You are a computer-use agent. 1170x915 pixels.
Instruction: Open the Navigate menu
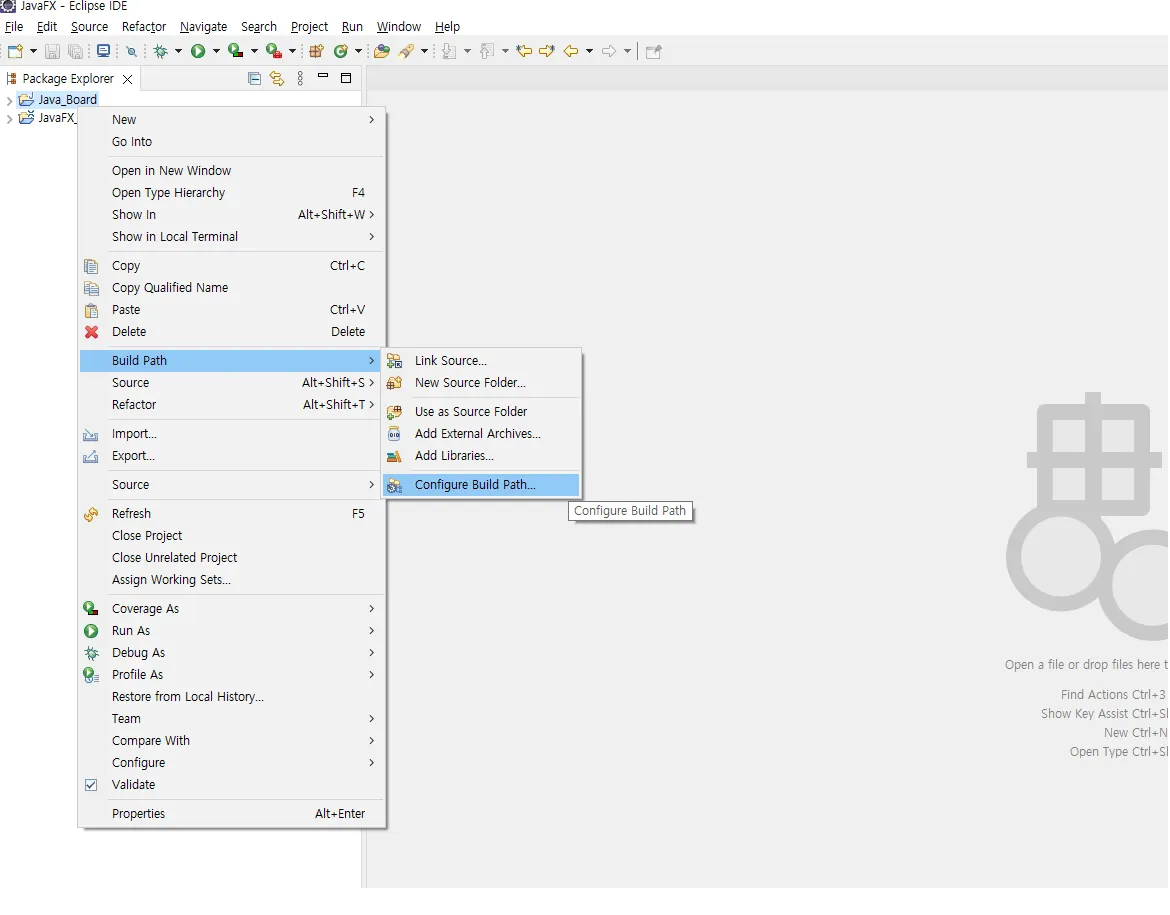(203, 27)
